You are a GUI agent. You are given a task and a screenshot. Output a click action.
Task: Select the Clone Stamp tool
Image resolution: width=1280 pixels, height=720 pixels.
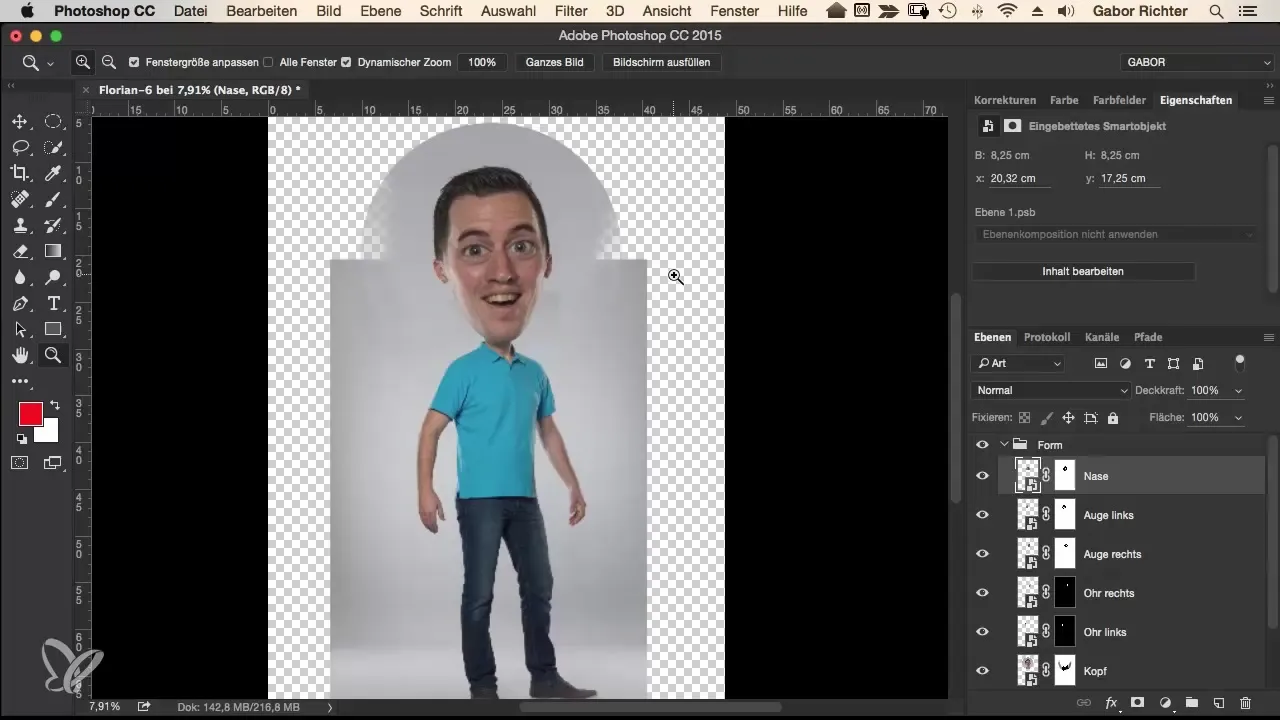[x=20, y=225]
